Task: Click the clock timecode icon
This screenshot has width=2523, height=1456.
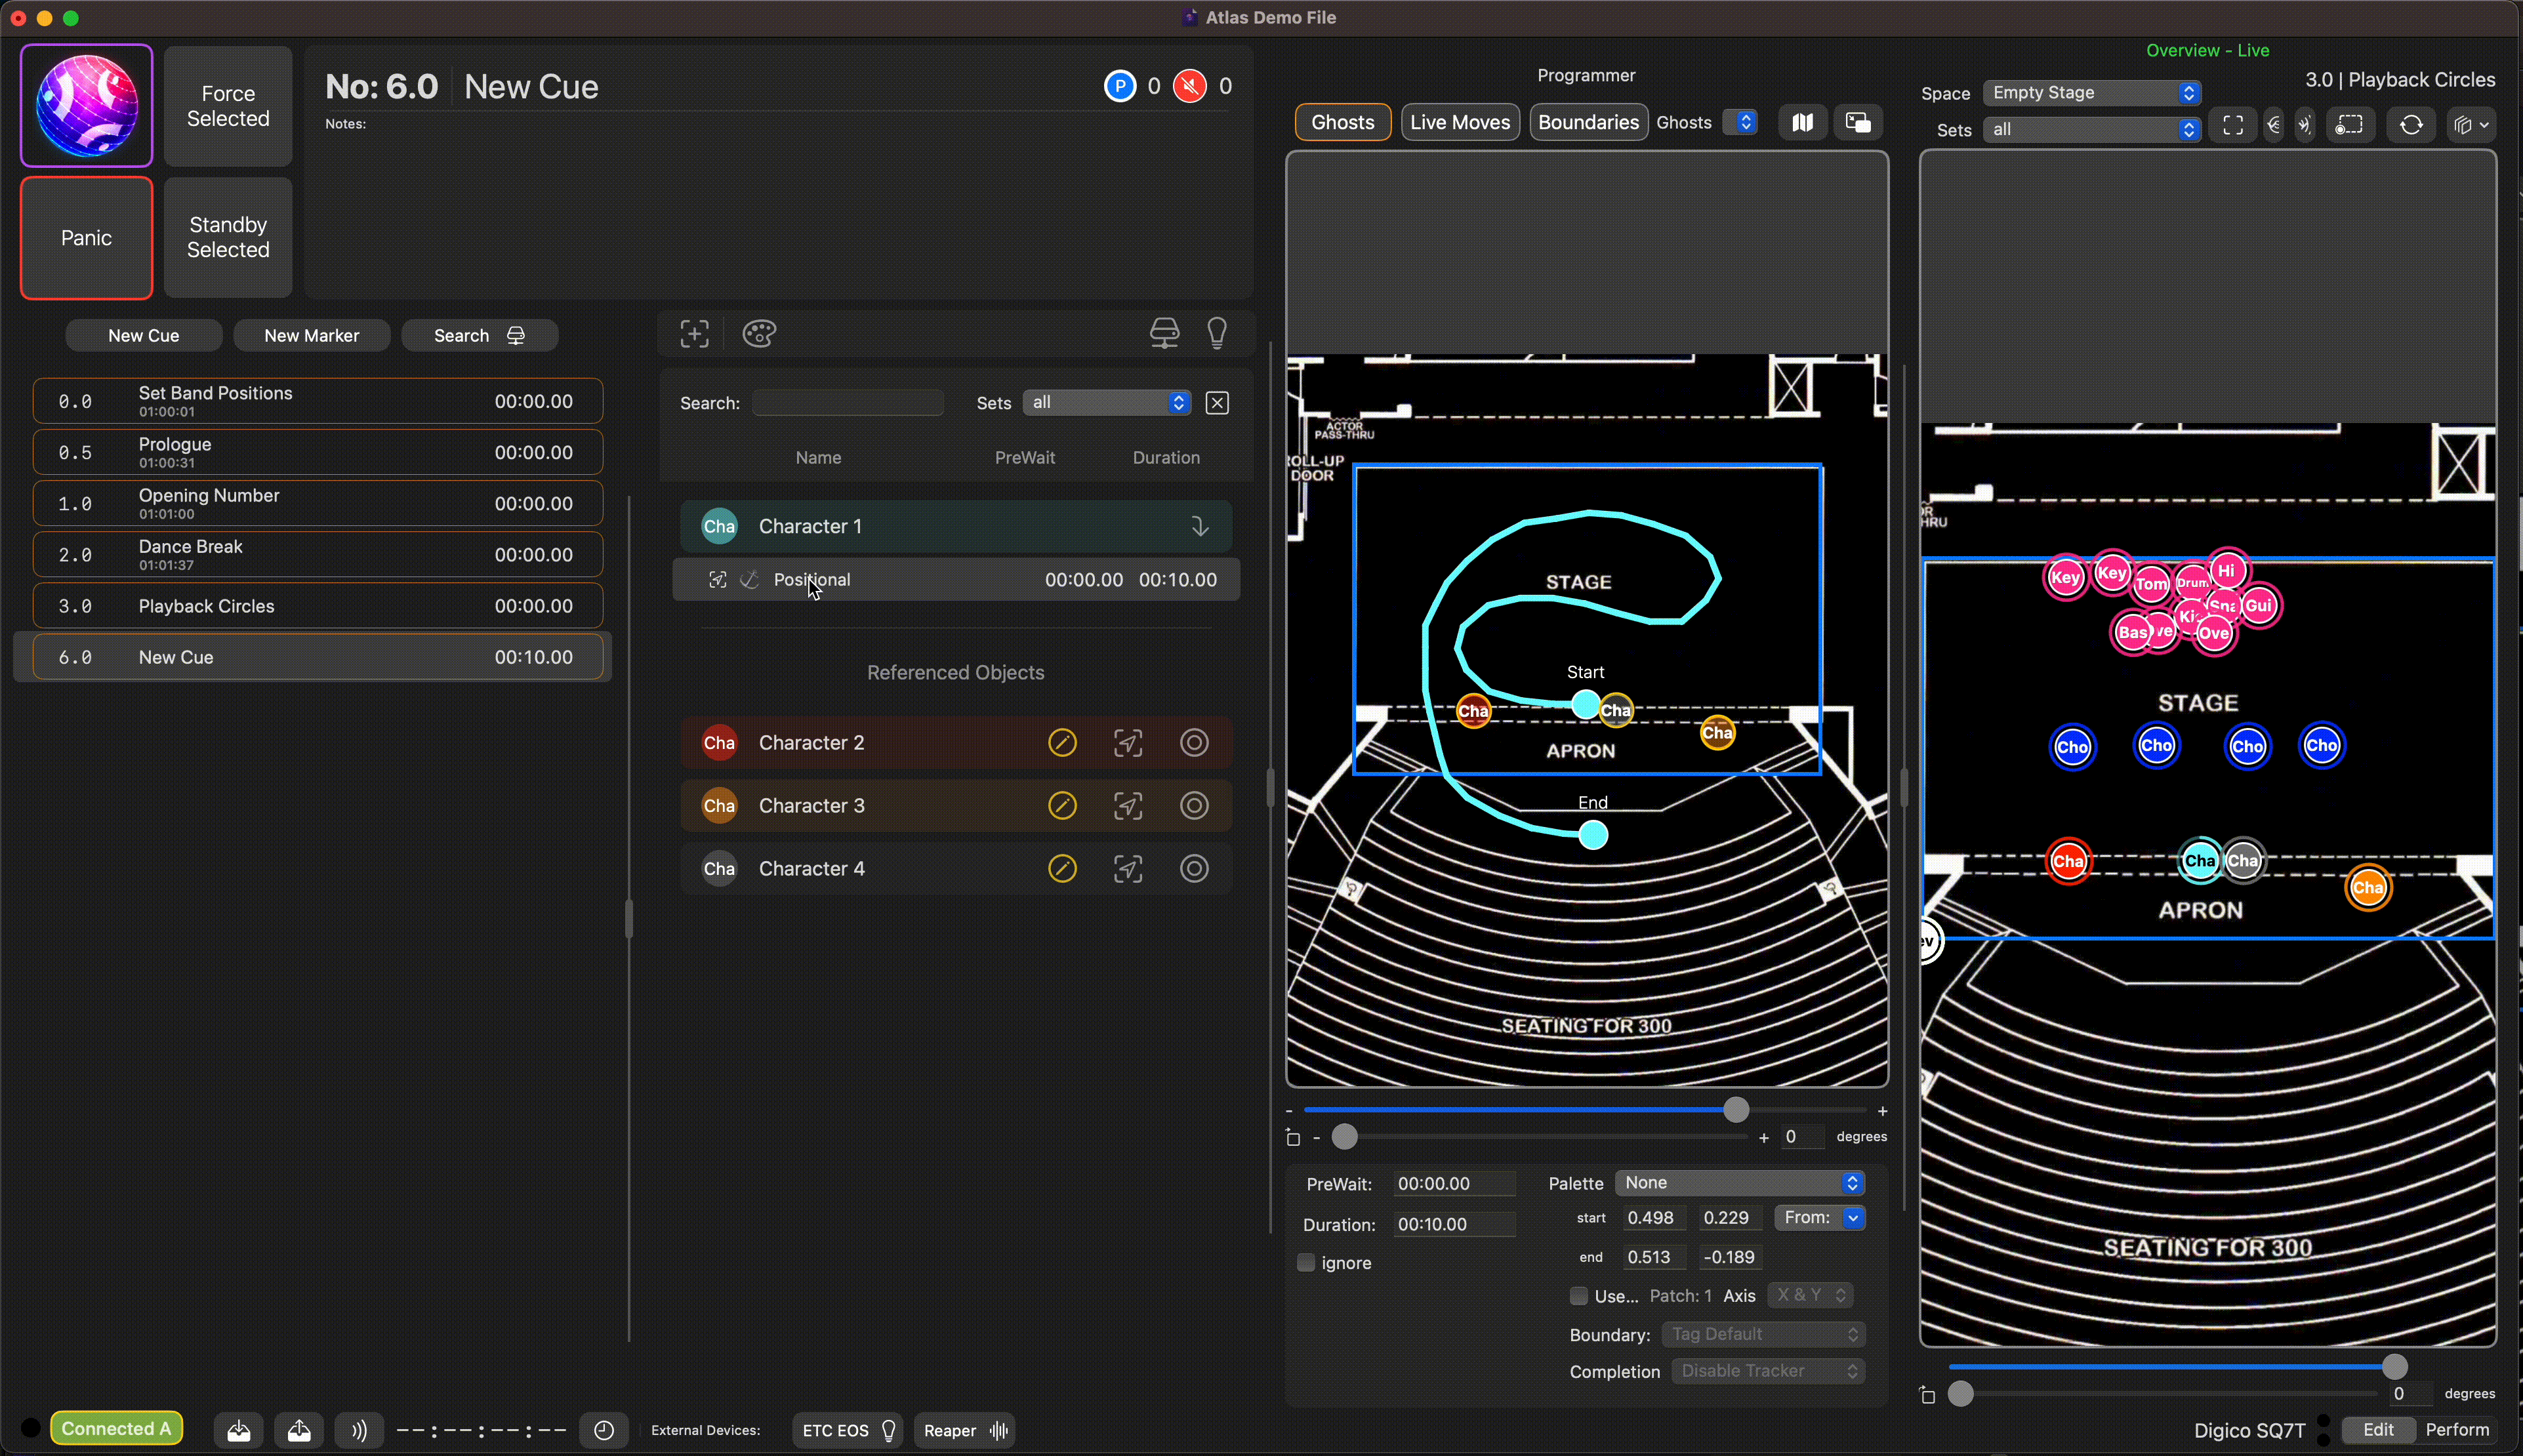Action: (604, 1430)
